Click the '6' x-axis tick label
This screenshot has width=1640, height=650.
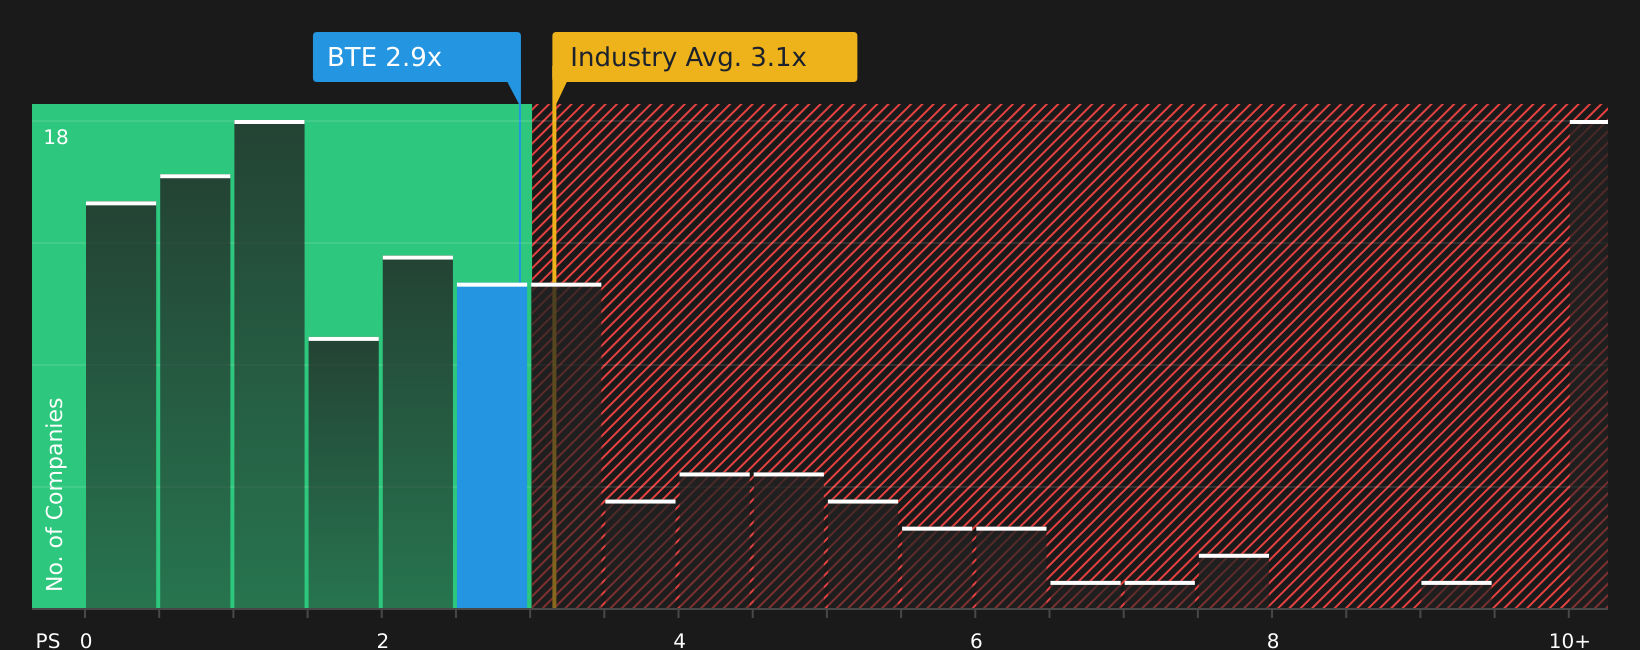[x=976, y=641]
